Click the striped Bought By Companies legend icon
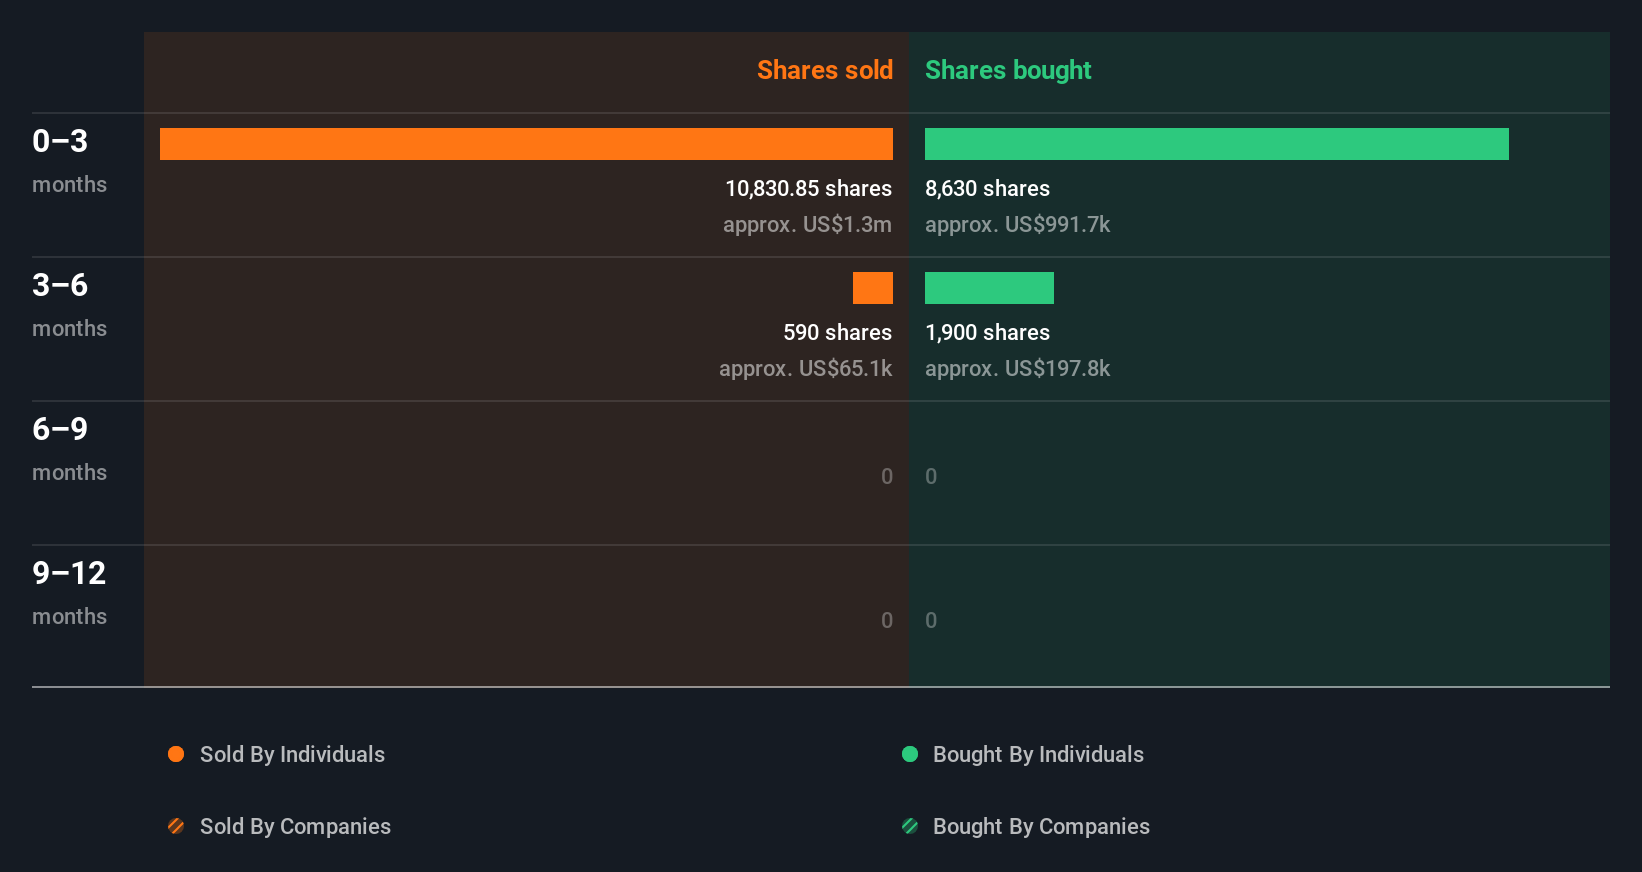The height and width of the screenshot is (872, 1642). (x=910, y=826)
